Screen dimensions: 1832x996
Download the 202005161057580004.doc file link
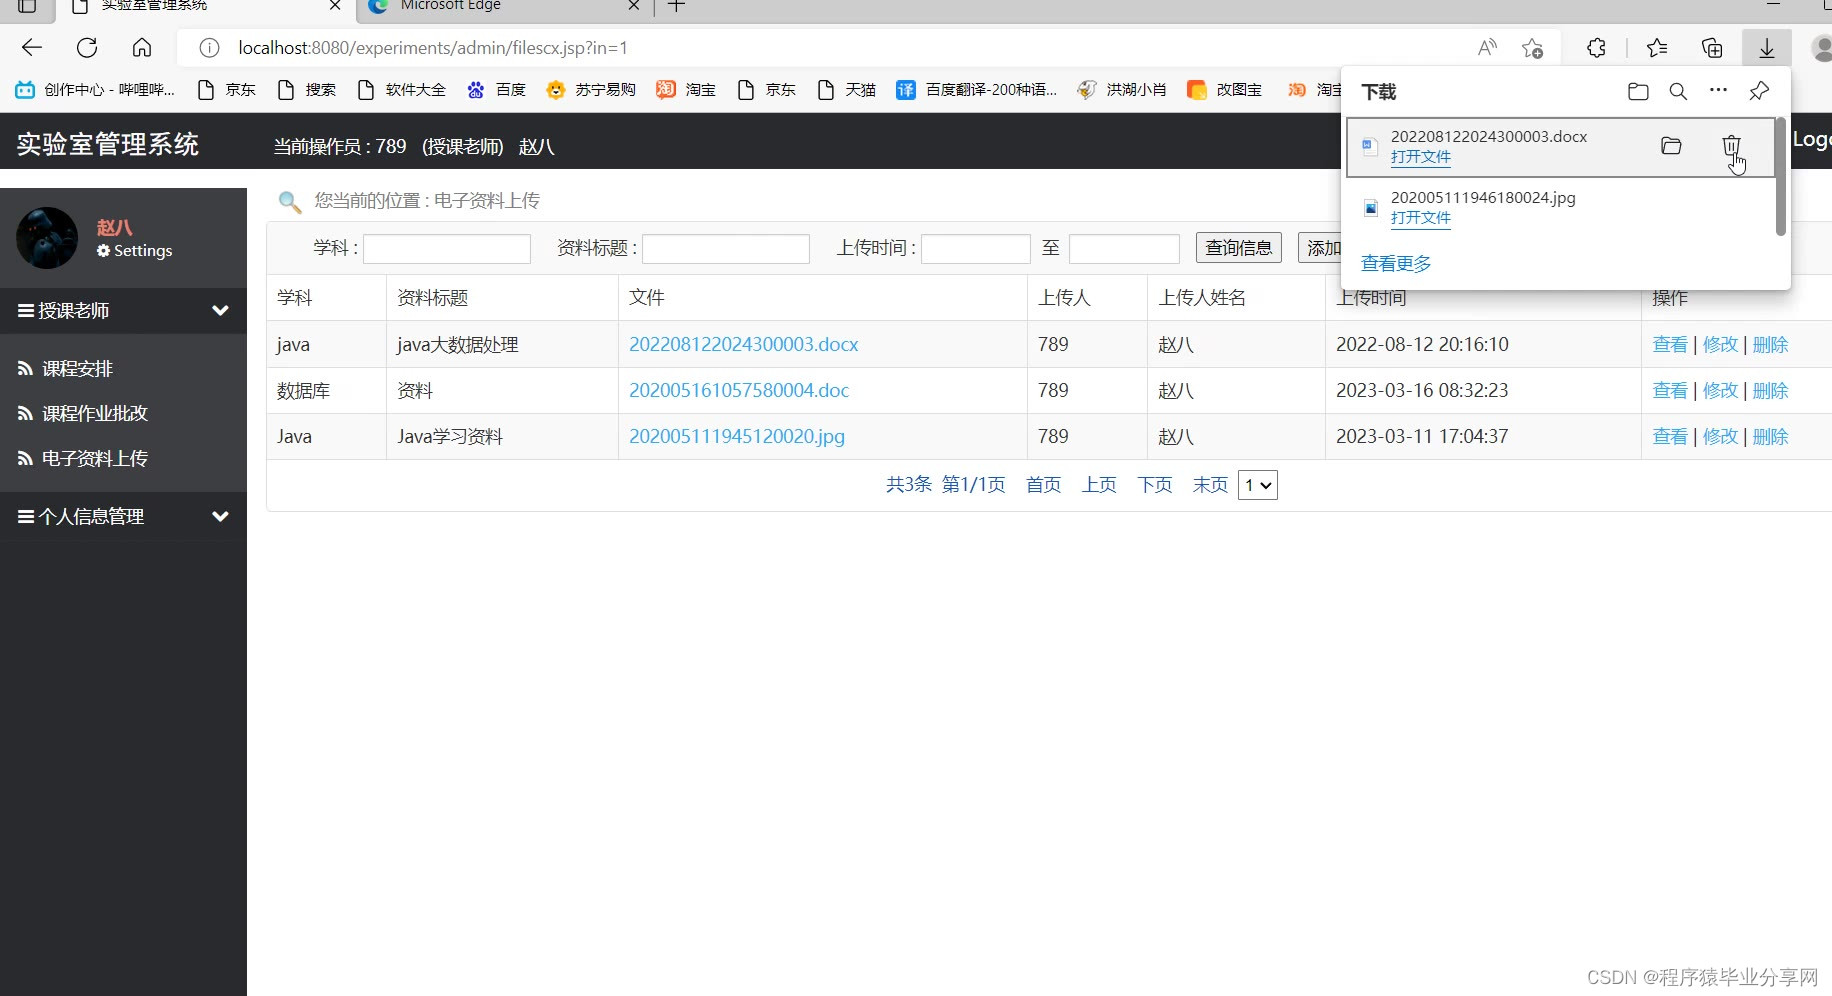click(x=739, y=391)
